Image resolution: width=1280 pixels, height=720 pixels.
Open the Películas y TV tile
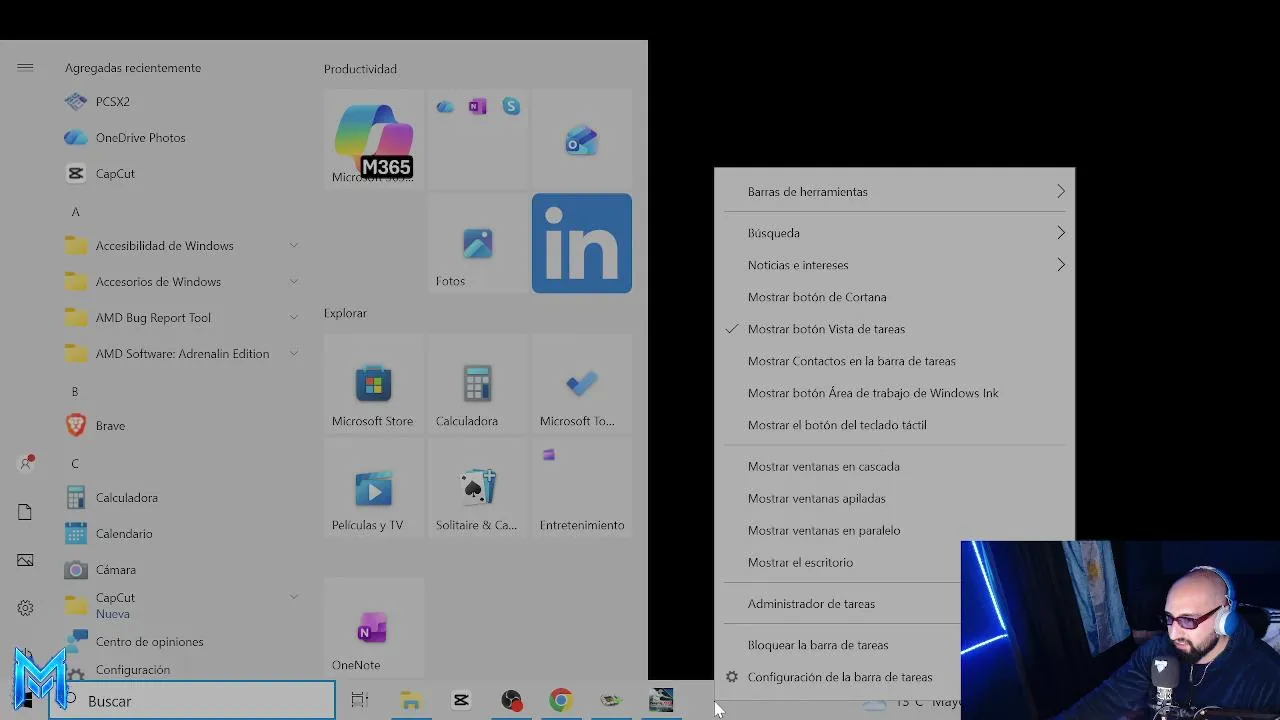pyautogui.click(x=374, y=488)
